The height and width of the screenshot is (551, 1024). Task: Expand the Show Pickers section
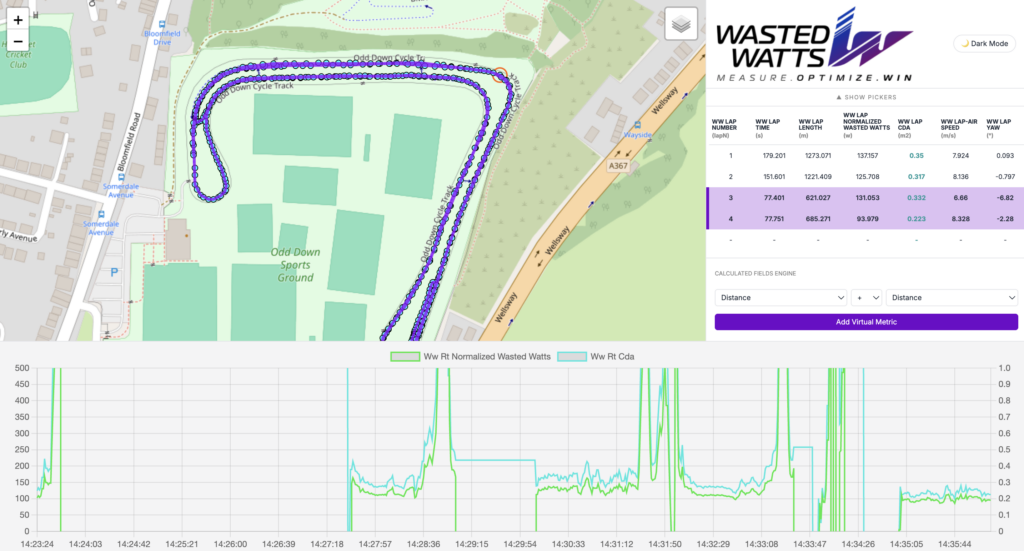[x=866, y=97]
